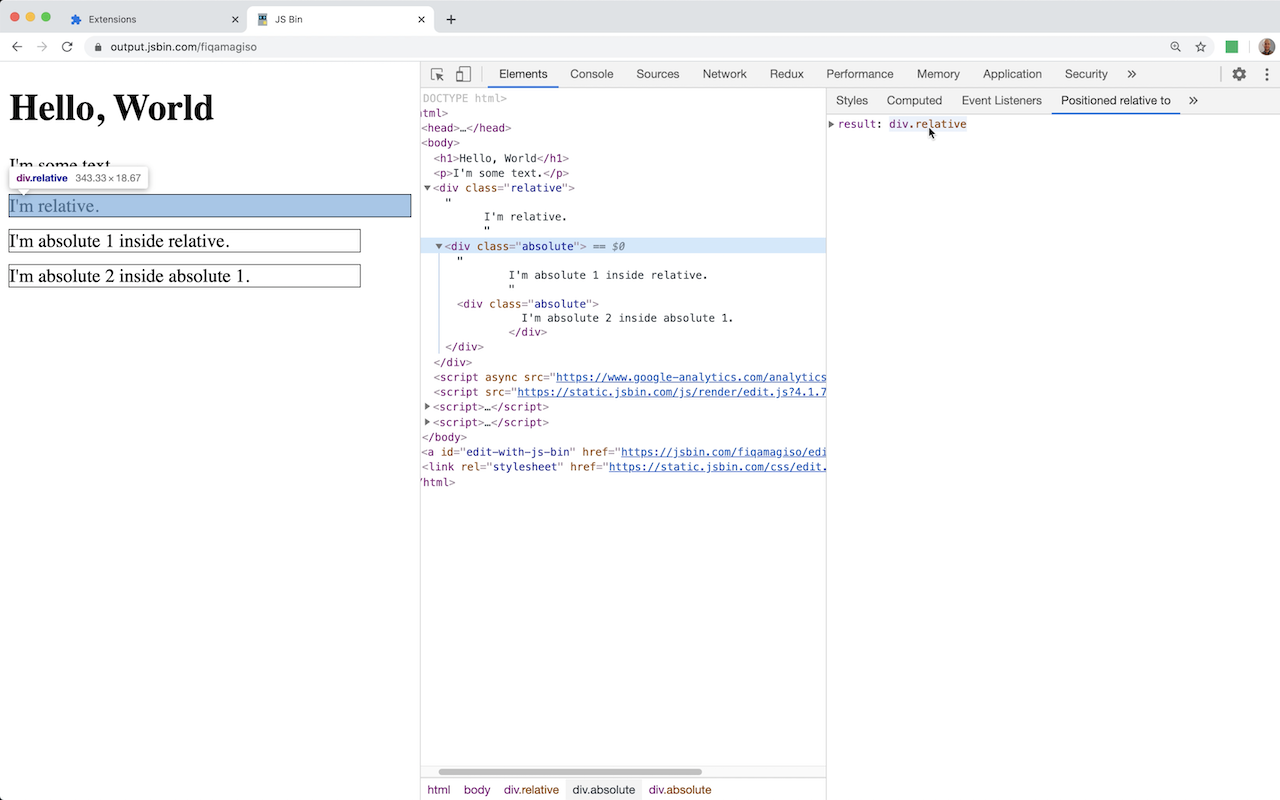Expand the collapsed head element
This screenshot has width=1280, height=800.
coord(466,128)
